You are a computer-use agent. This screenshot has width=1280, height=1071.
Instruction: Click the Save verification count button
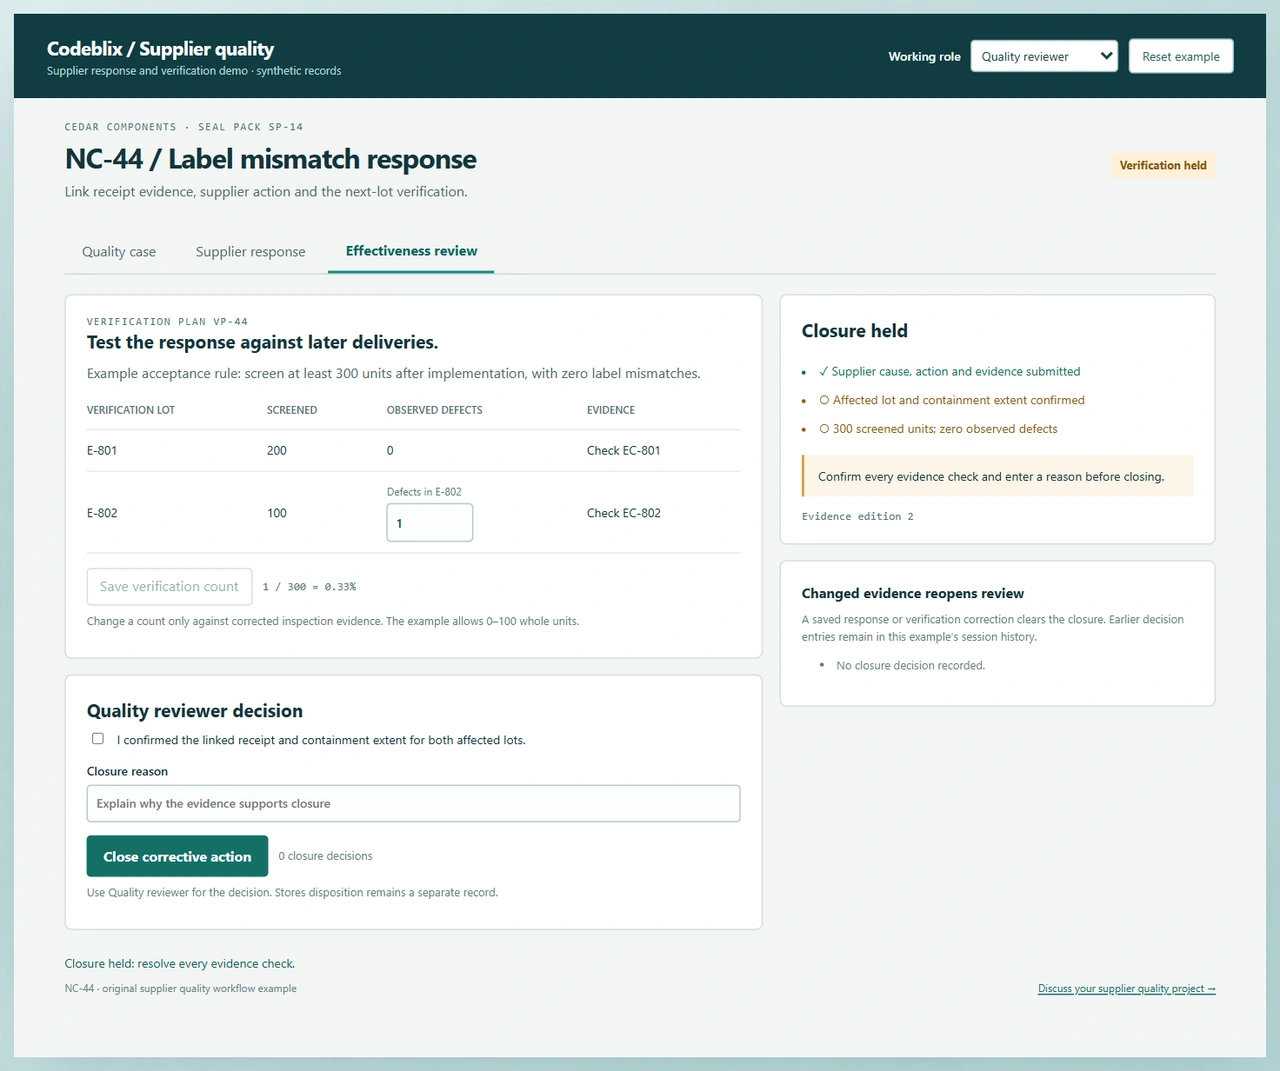(x=169, y=587)
